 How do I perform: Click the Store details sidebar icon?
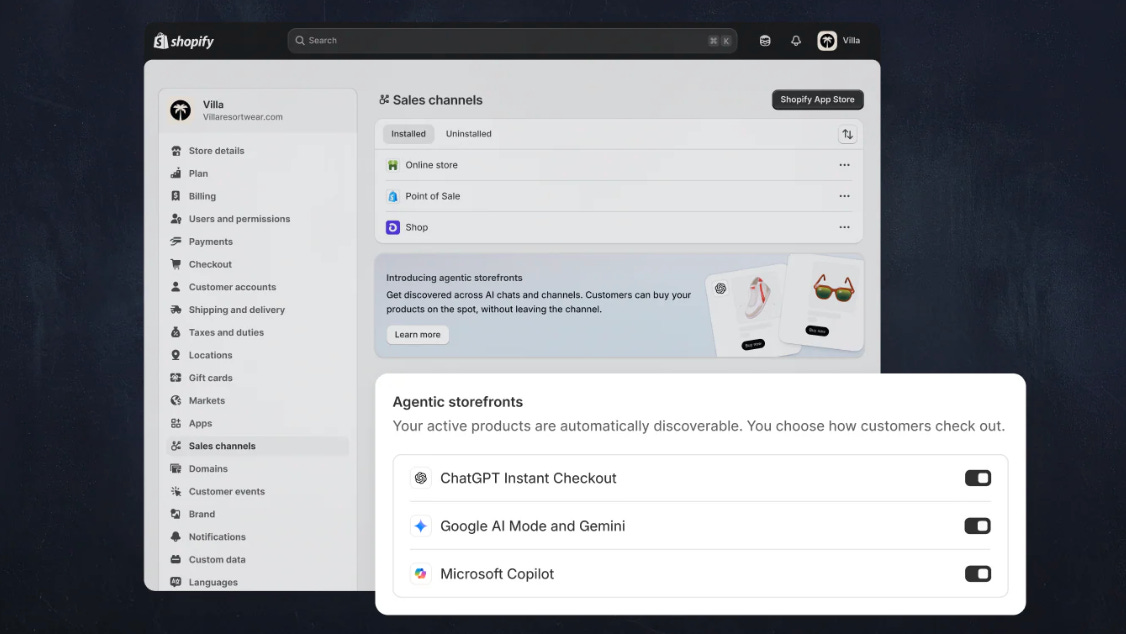pyautogui.click(x=176, y=151)
